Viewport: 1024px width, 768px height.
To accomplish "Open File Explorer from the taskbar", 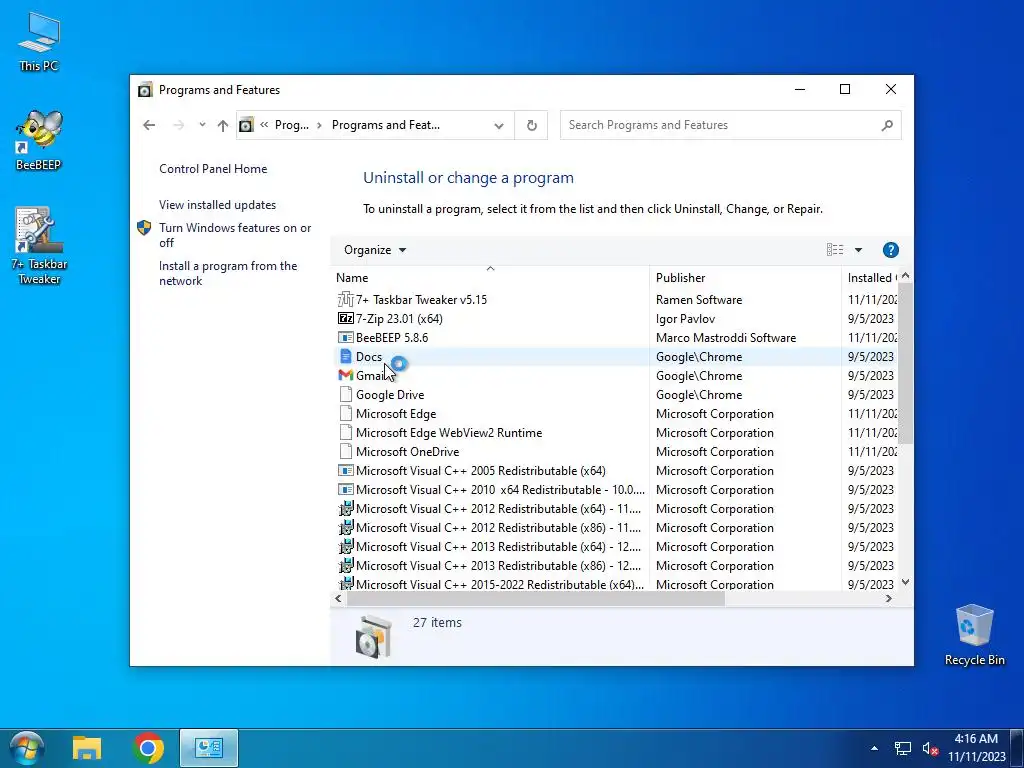I will (87, 748).
